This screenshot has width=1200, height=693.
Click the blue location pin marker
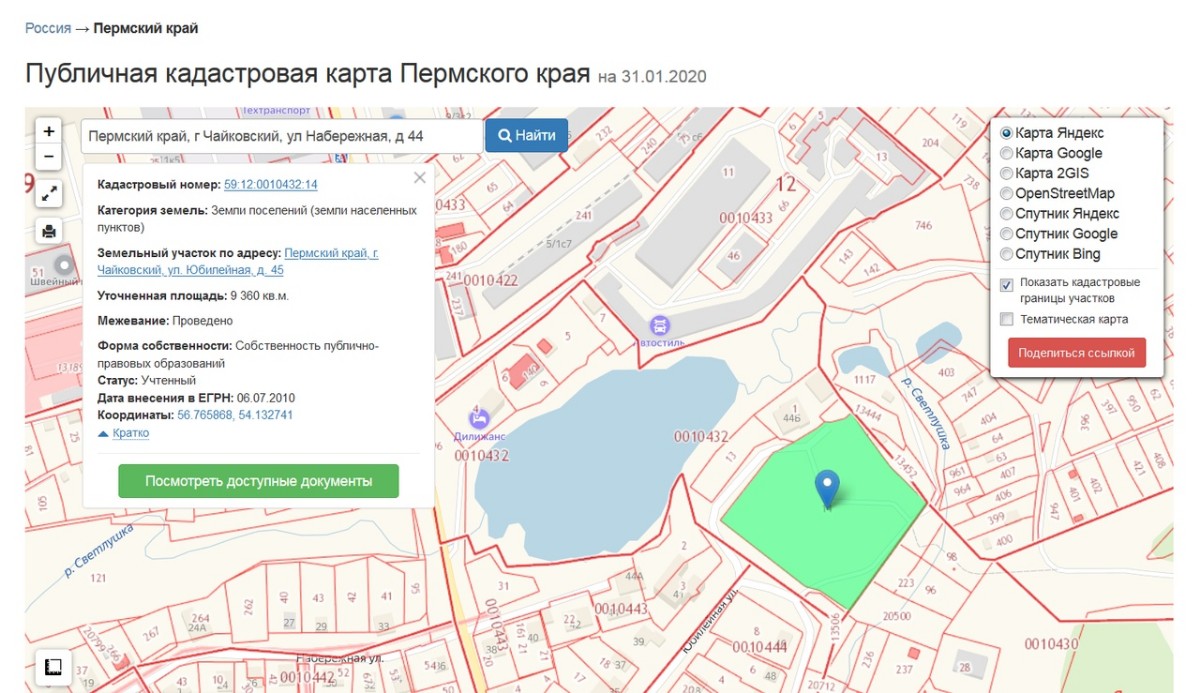pyautogui.click(x=826, y=487)
